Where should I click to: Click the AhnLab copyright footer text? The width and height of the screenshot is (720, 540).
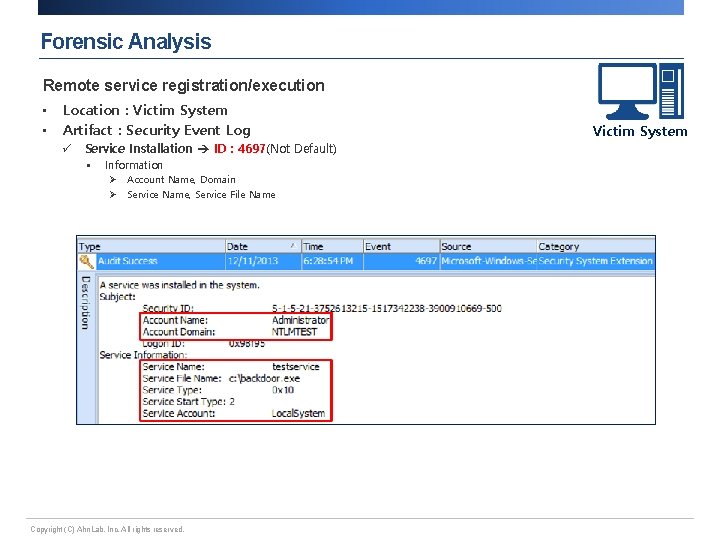[x=107, y=529]
